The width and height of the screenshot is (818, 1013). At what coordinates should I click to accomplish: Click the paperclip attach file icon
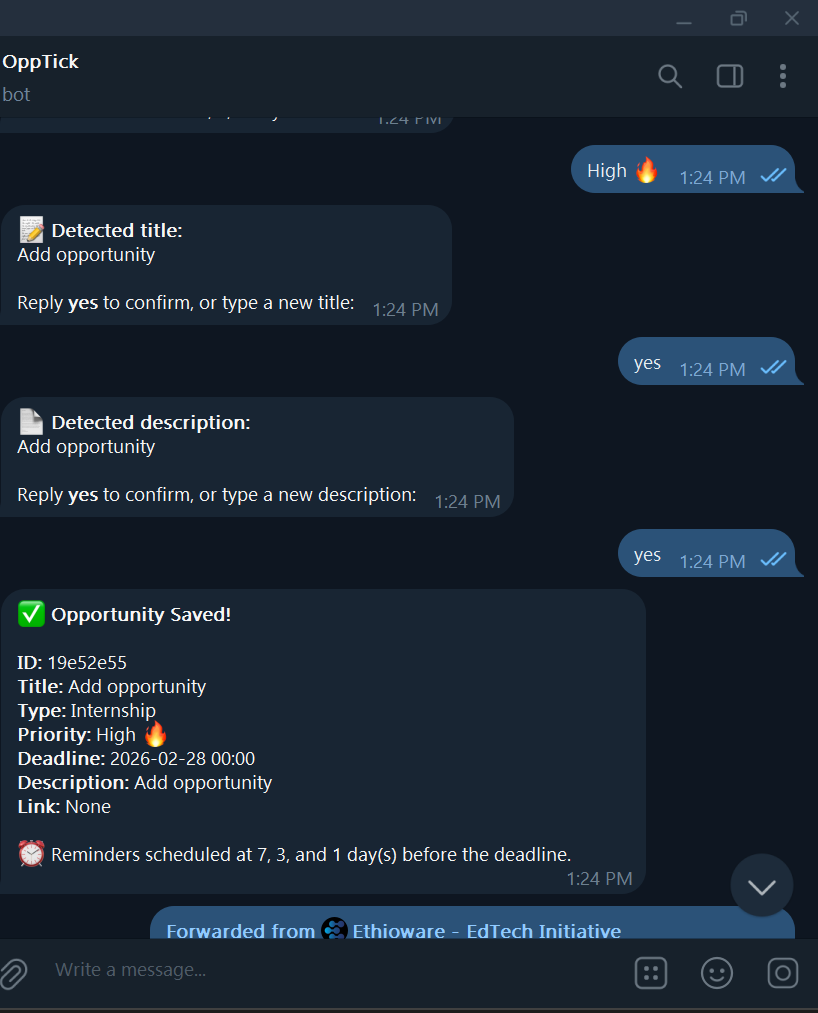click(x=12, y=971)
